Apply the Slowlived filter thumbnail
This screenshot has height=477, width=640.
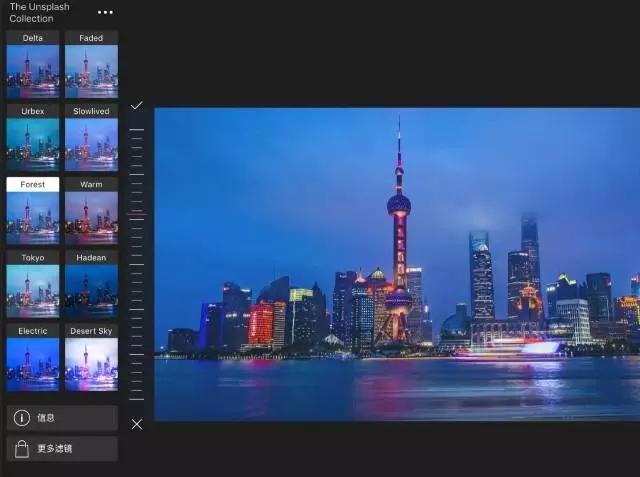[x=91, y=138]
